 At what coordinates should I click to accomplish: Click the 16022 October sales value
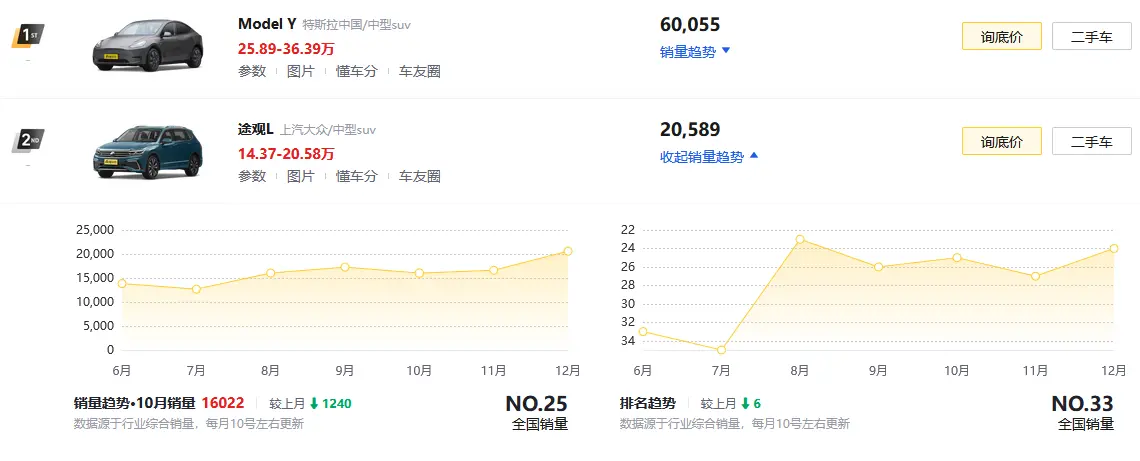[x=222, y=404]
